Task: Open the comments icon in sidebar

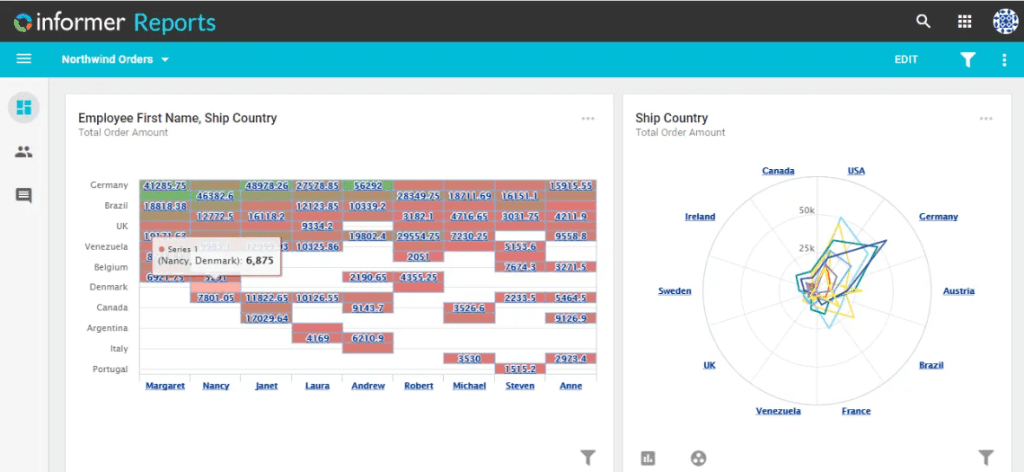Action: pyautogui.click(x=24, y=196)
